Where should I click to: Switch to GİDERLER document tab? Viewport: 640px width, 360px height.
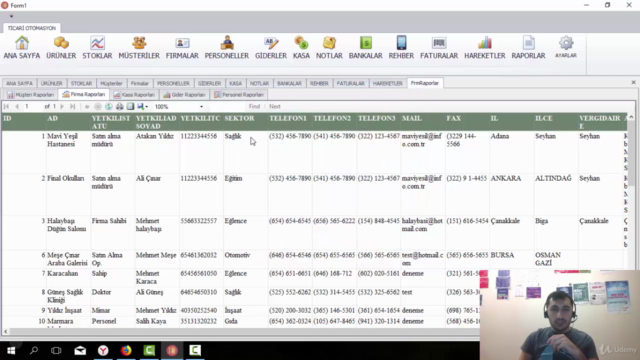(209, 83)
